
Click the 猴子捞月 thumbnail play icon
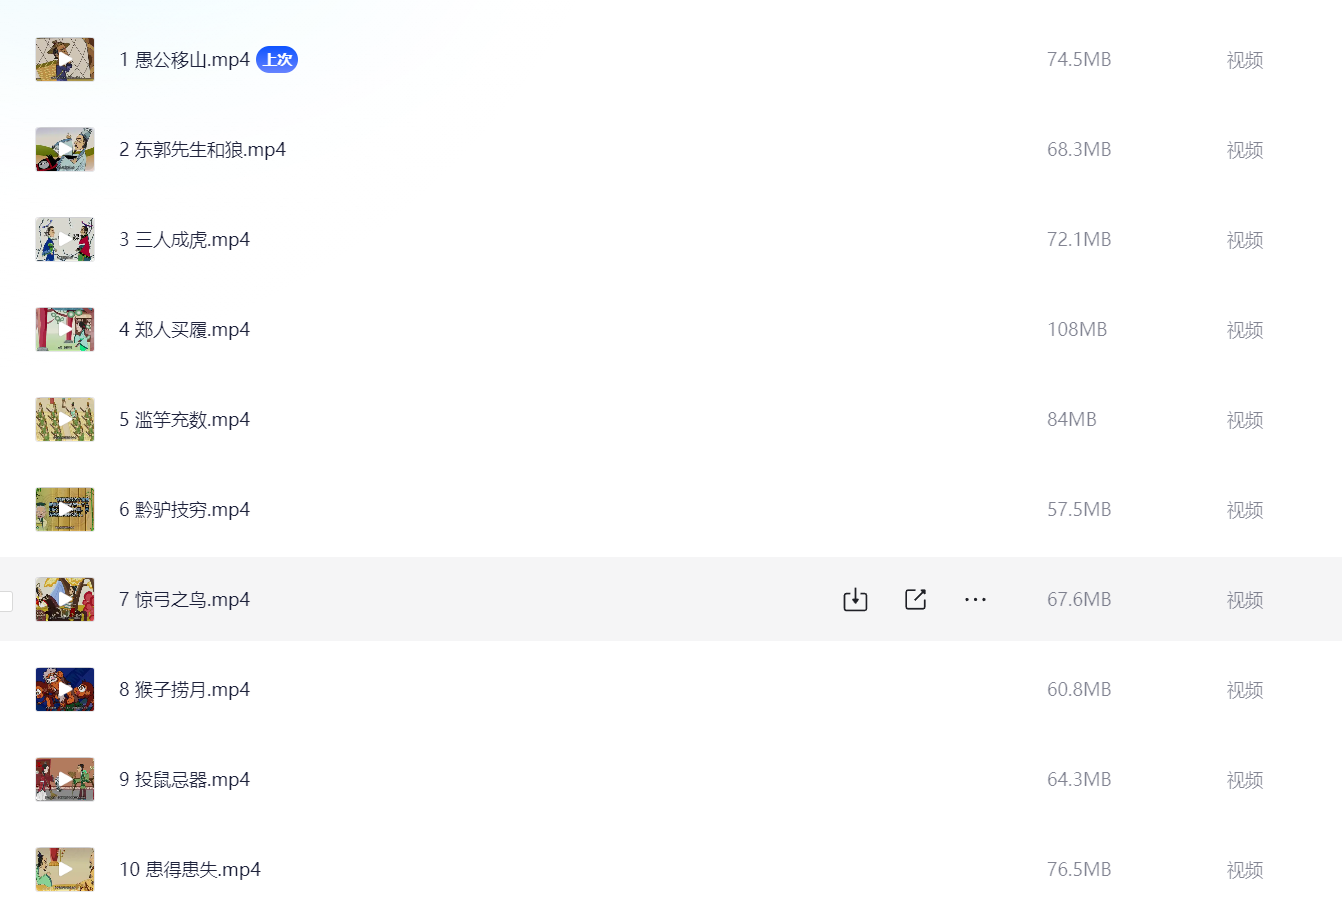tap(65, 689)
